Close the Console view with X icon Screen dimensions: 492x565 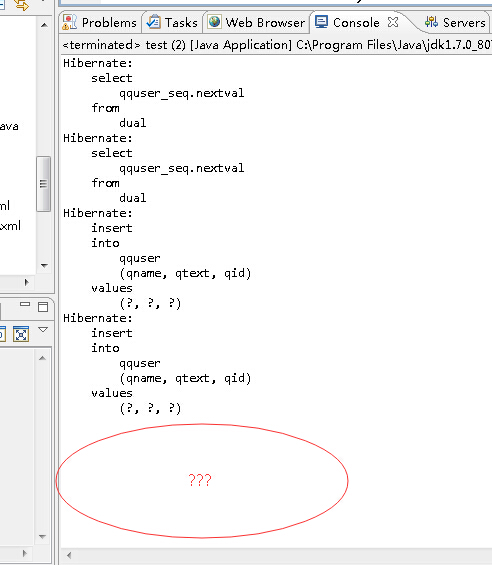tap(393, 22)
